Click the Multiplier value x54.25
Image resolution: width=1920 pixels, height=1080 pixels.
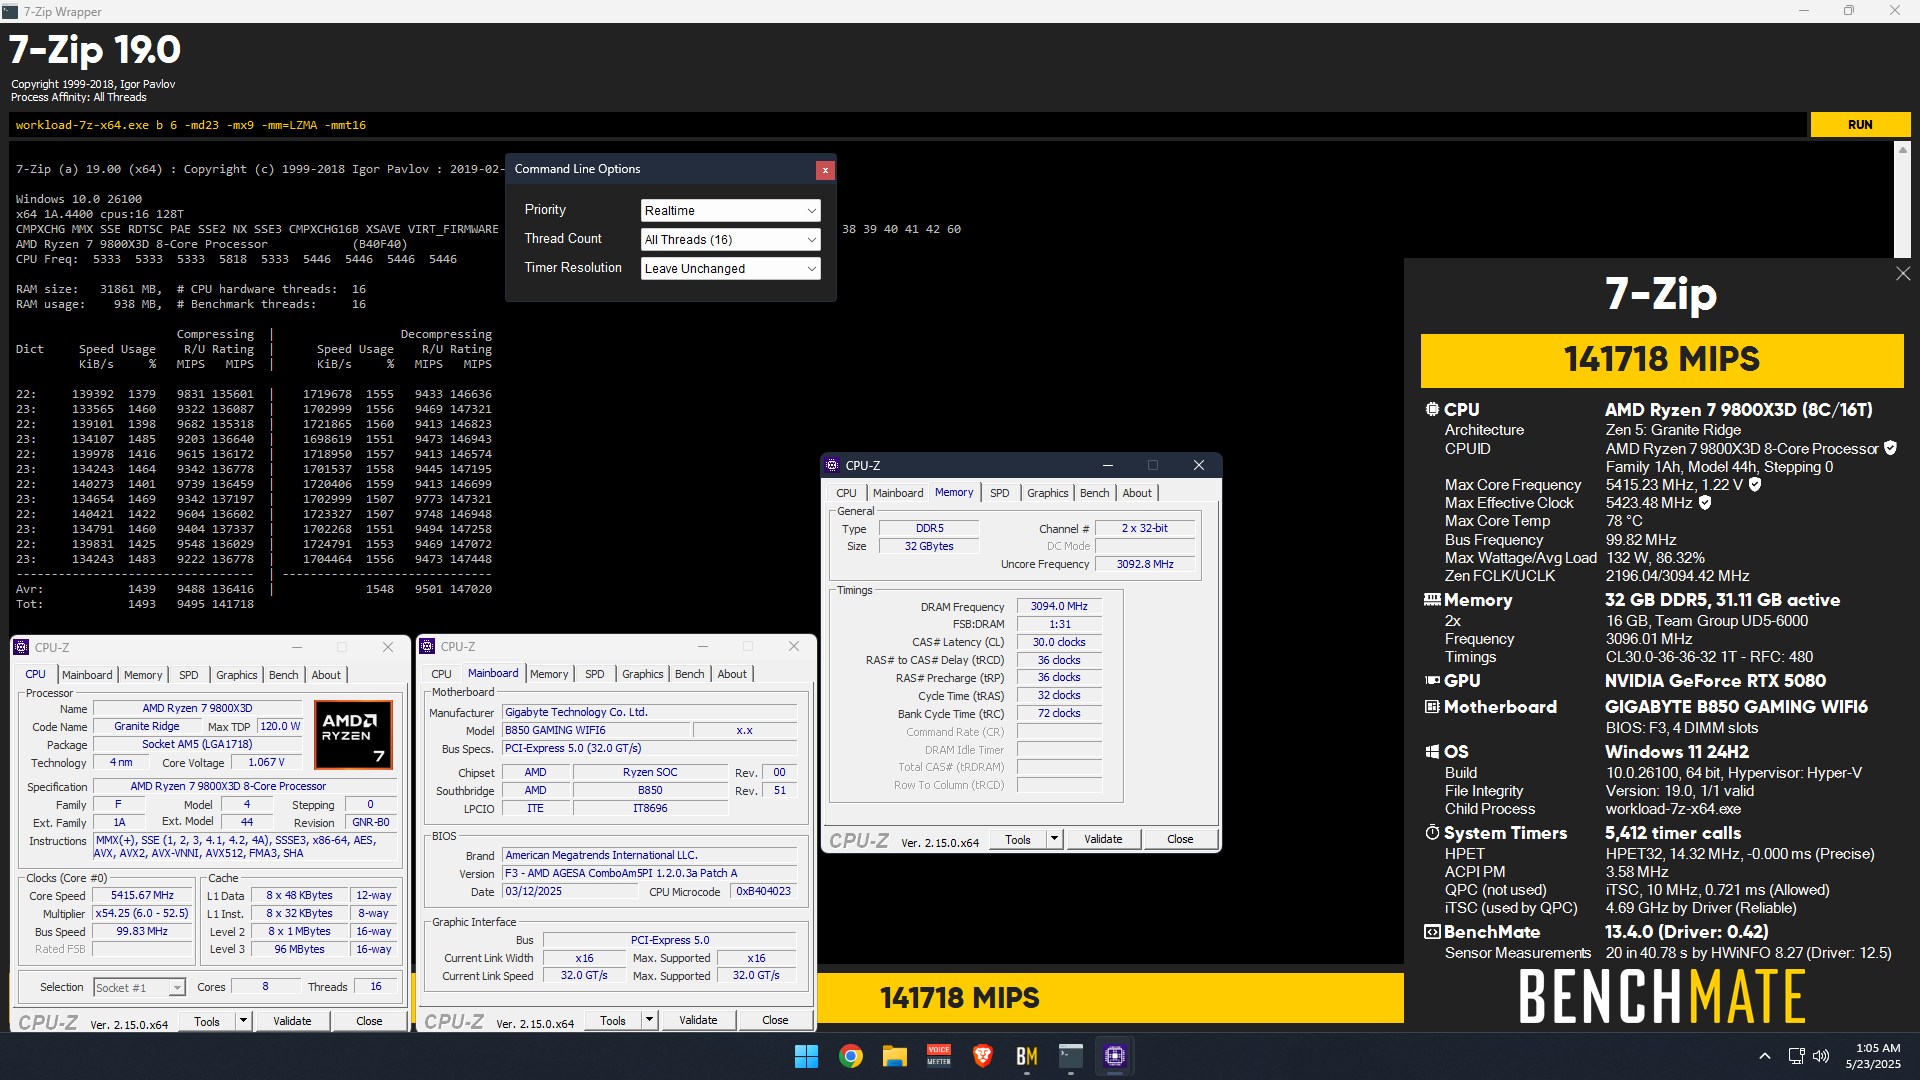tap(143, 914)
